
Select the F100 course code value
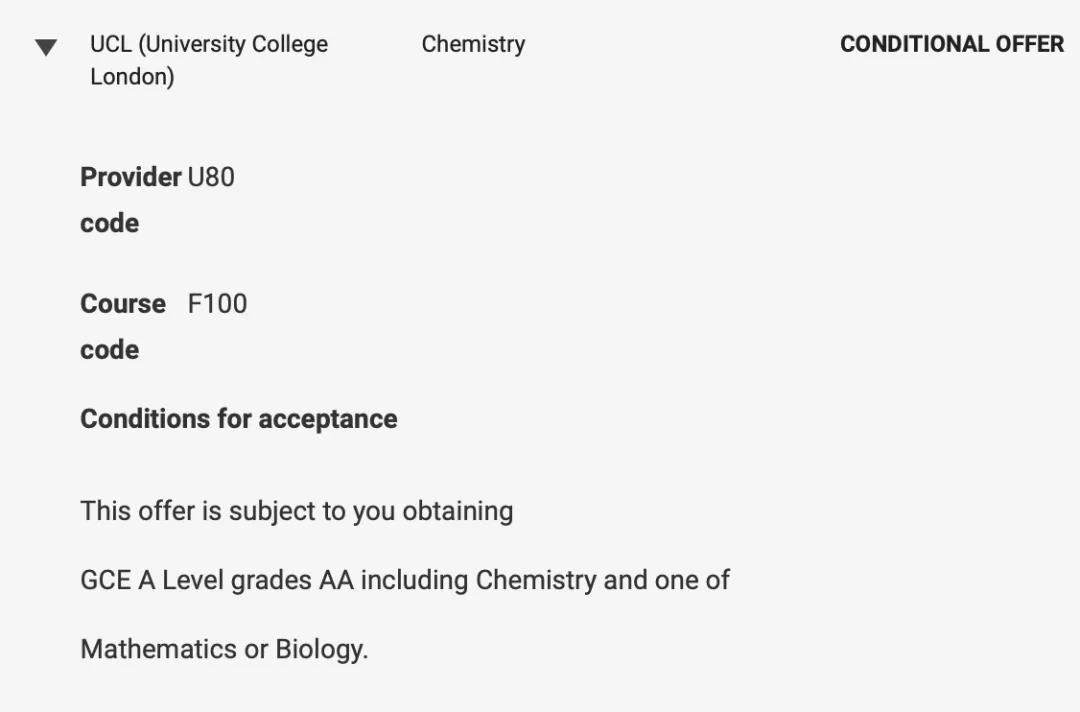[x=217, y=304]
